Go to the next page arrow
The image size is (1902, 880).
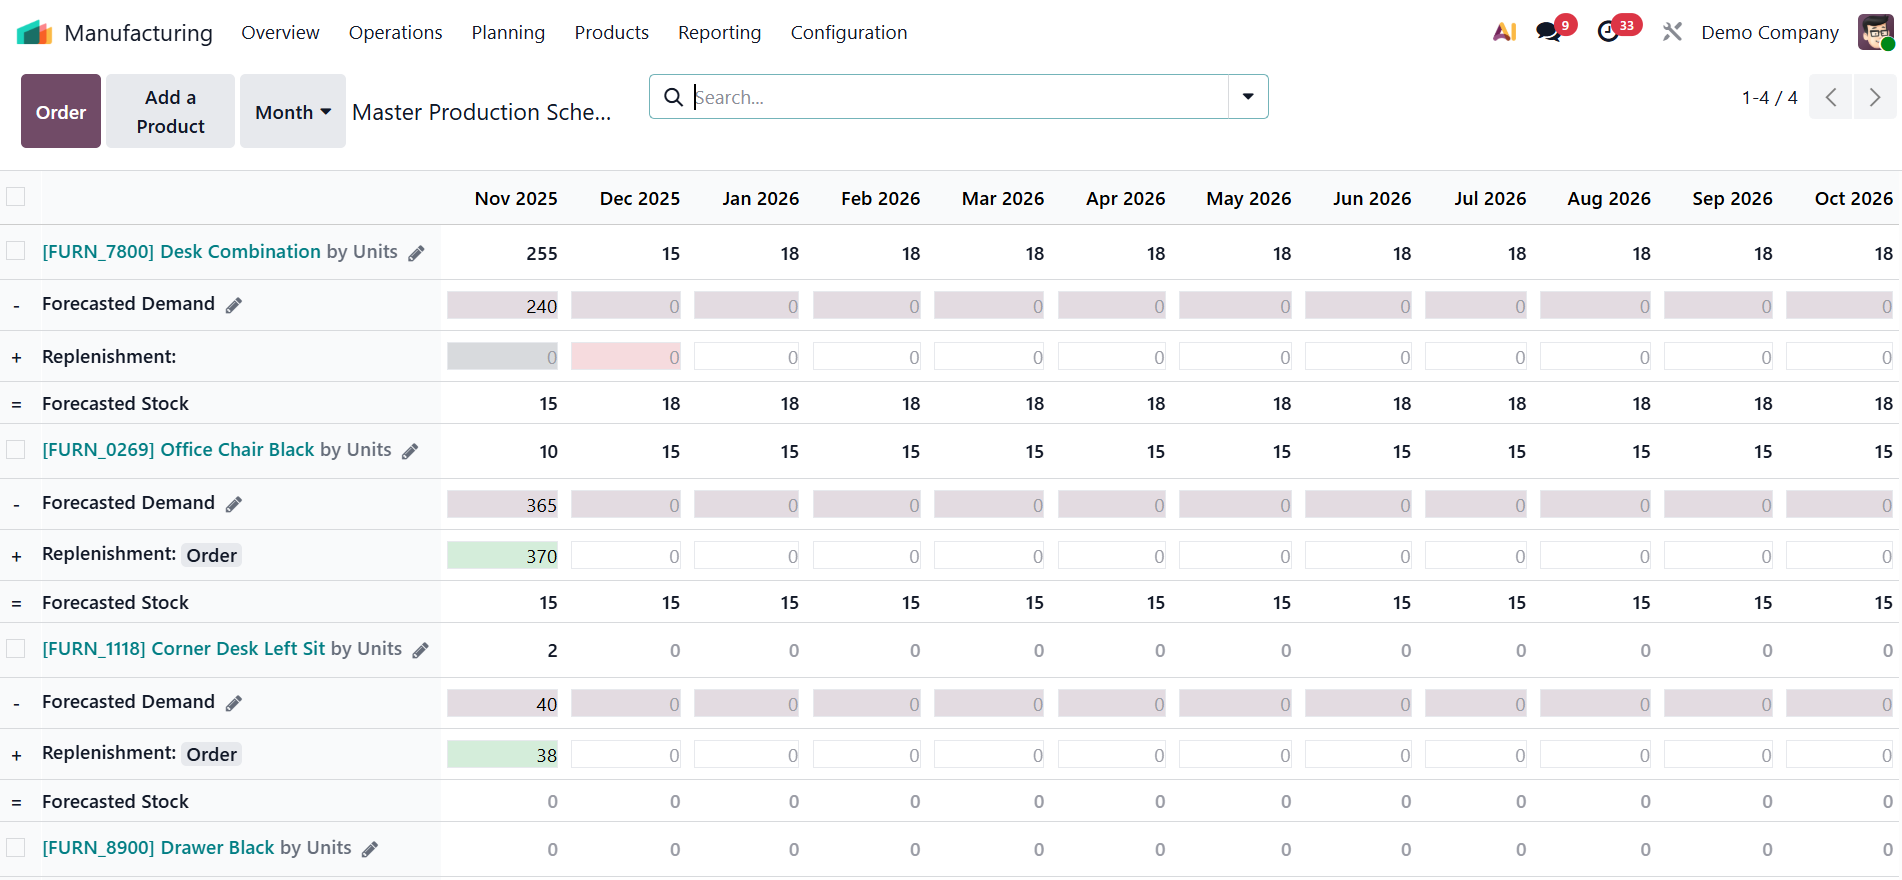pyautogui.click(x=1874, y=97)
